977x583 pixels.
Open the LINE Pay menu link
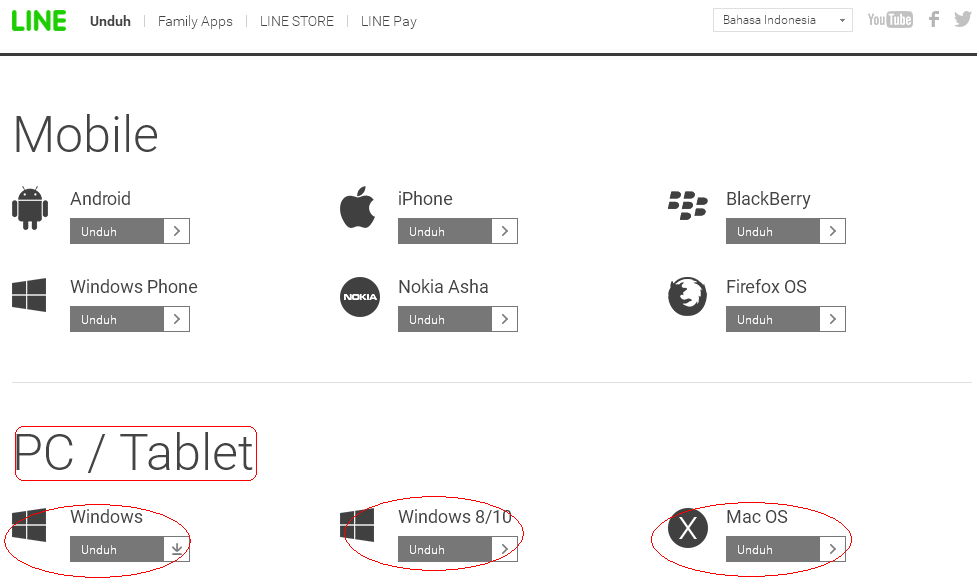(388, 21)
